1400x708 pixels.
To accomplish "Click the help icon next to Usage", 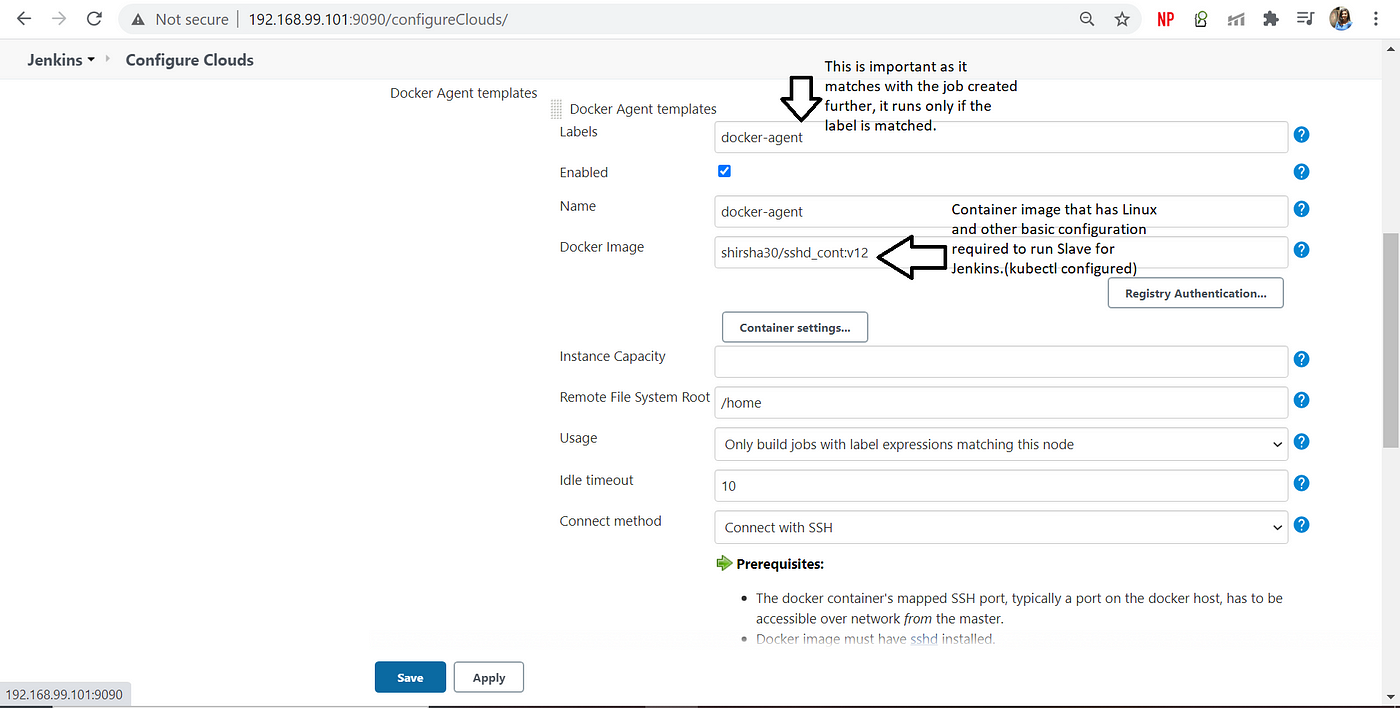I will coord(1302,442).
